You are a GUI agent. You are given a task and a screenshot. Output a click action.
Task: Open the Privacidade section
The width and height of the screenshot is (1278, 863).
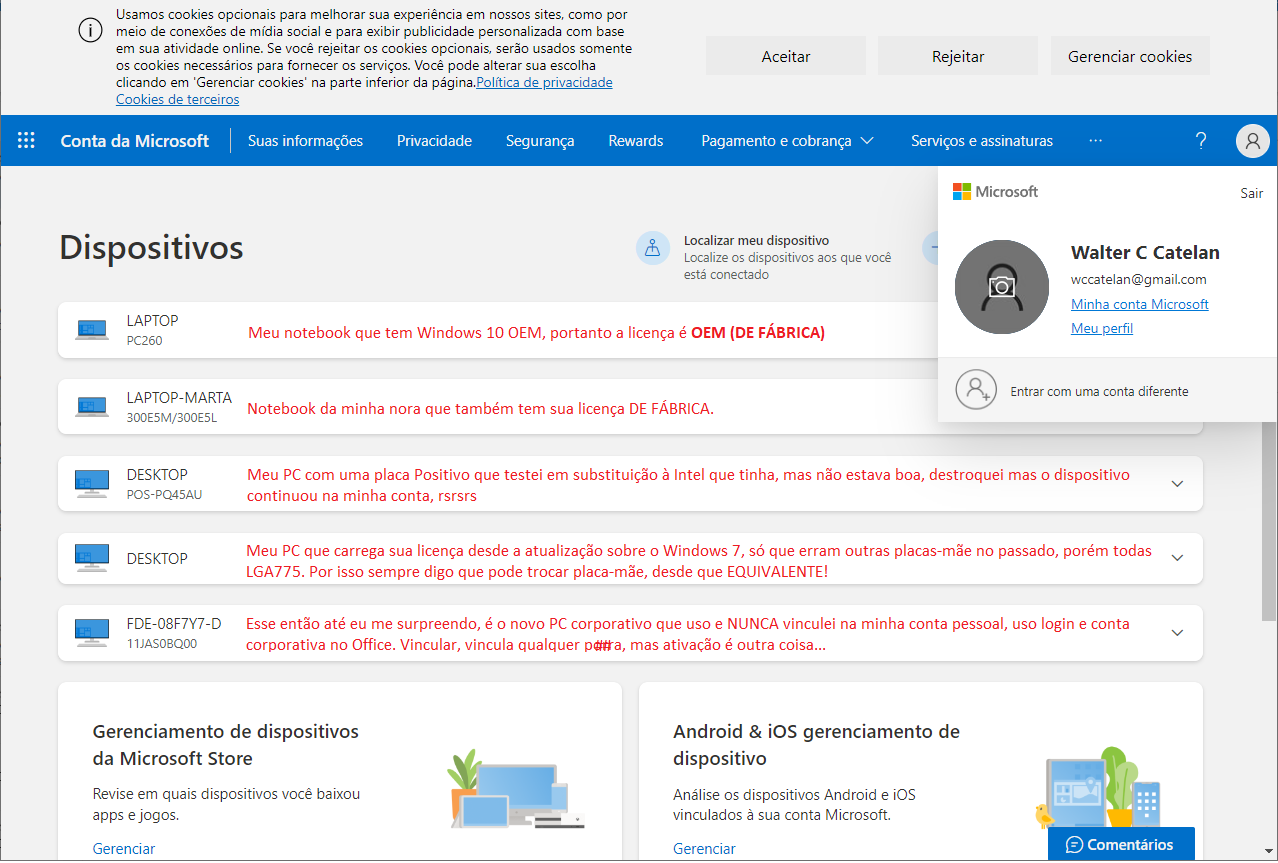[434, 141]
